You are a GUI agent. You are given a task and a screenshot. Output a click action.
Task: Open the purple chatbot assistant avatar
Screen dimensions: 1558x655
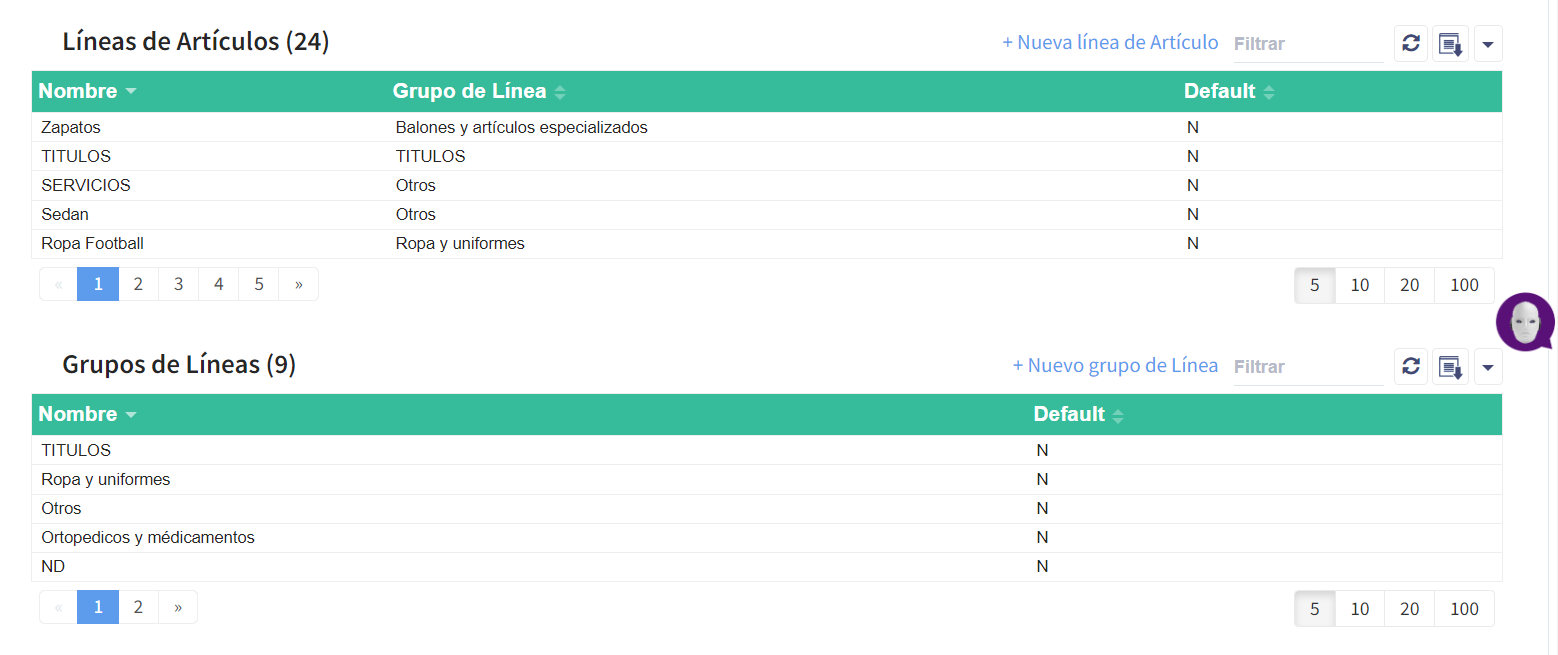[1524, 322]
